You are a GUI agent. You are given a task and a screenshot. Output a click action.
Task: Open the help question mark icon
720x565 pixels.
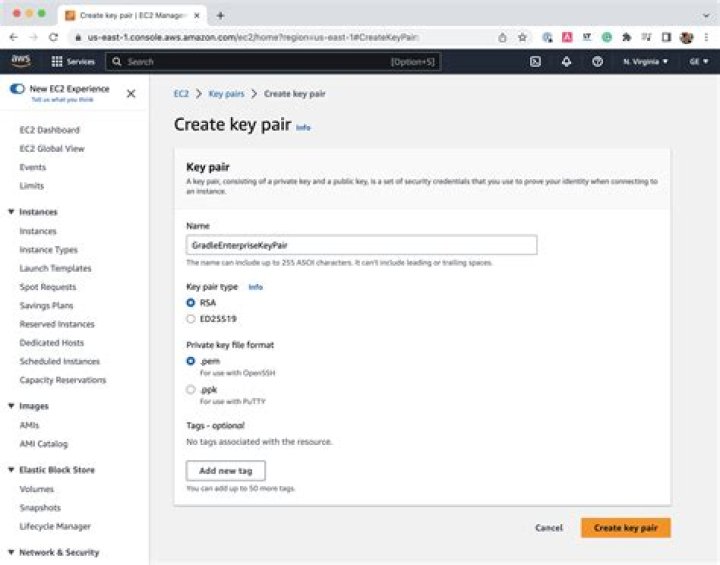click(x=597, y=61)
